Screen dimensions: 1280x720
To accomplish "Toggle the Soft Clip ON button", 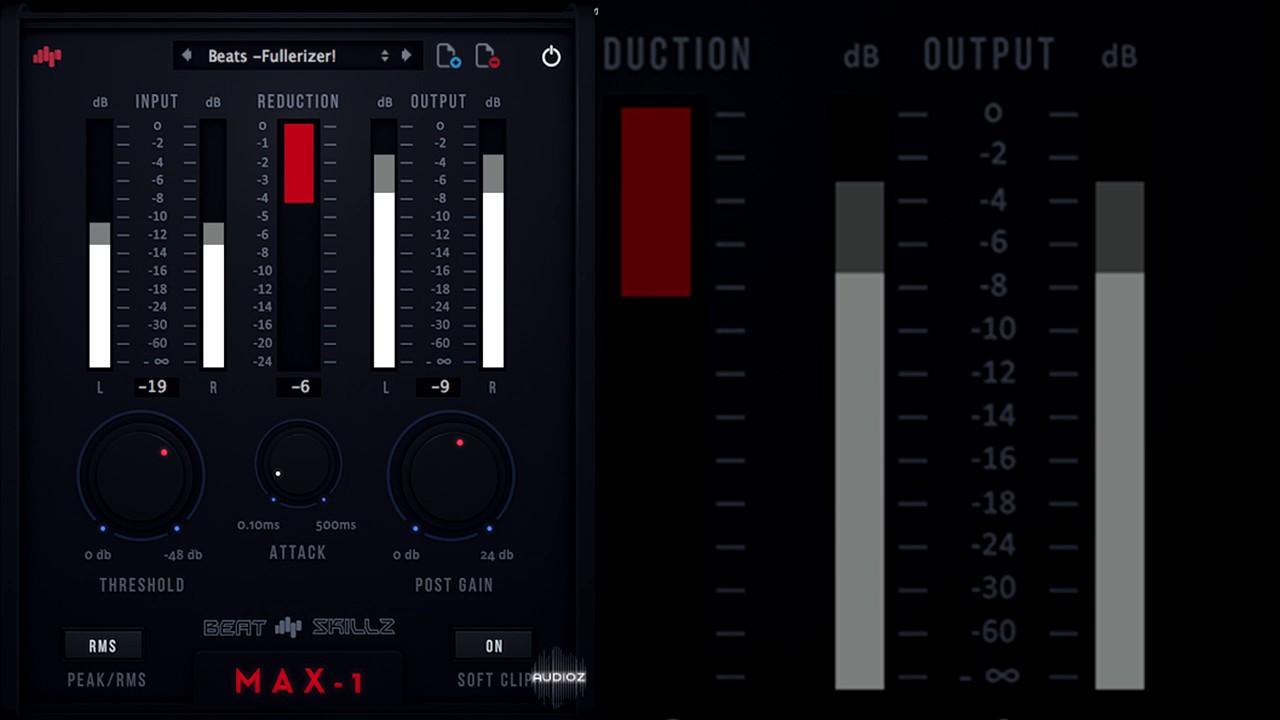I will [x=494, y=646].
